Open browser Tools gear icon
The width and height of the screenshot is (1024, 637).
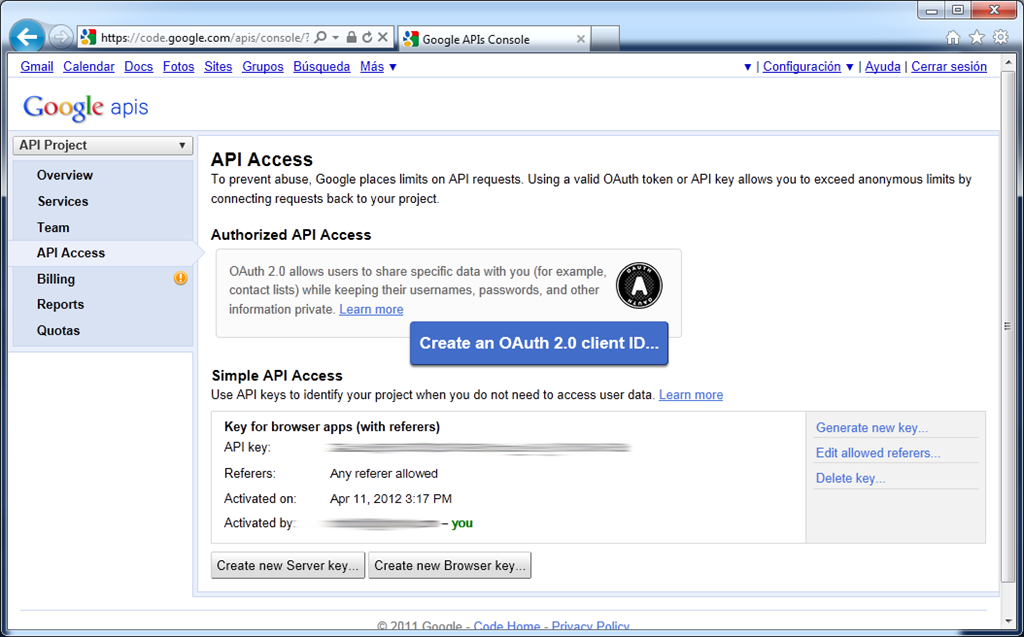tap(1000, 37)
